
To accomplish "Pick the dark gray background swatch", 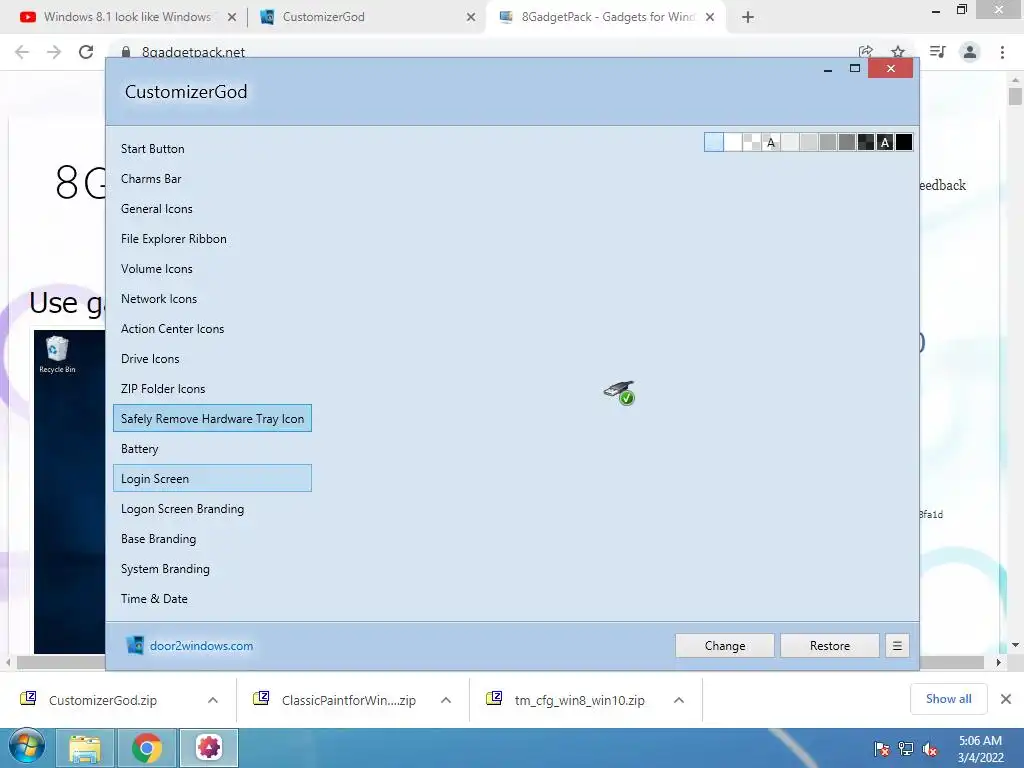I will tap(846, 142).
